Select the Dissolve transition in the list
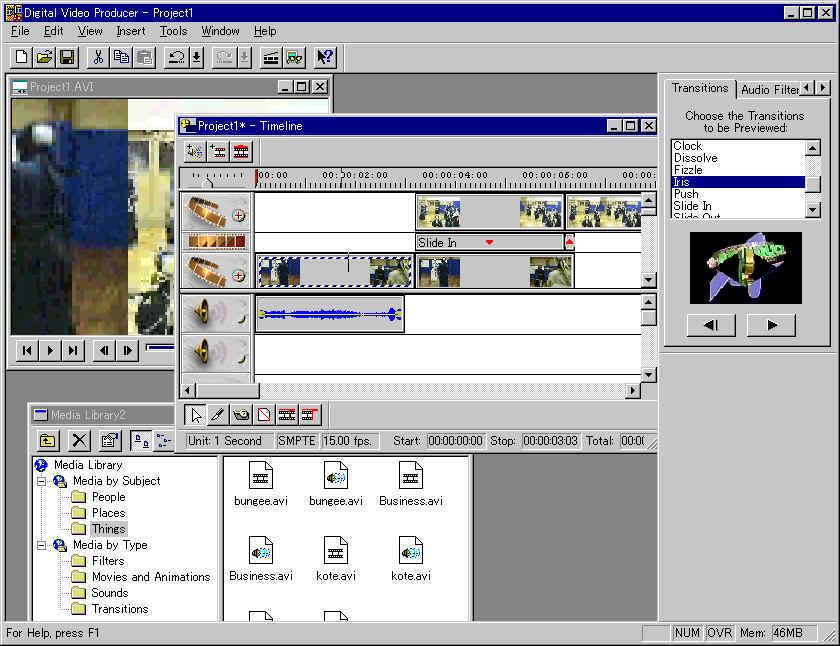 [x=695, y=158]
